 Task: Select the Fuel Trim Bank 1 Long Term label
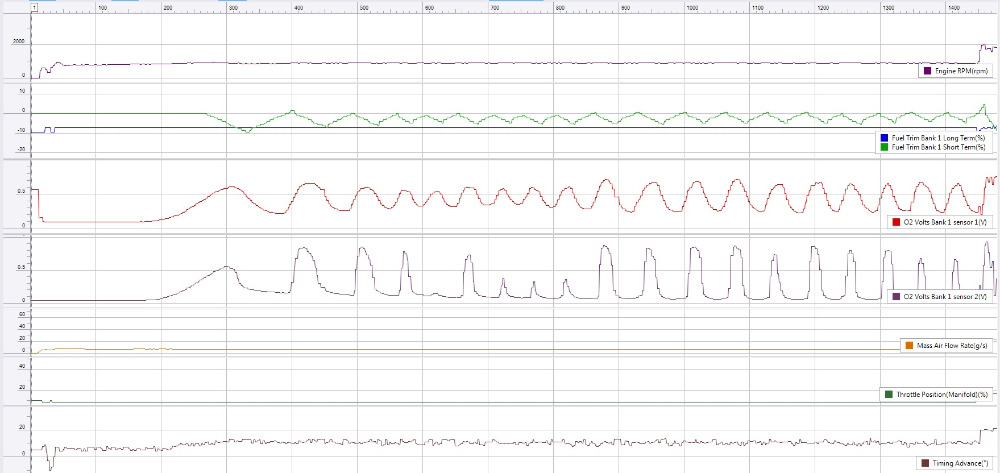click(938, 137)
